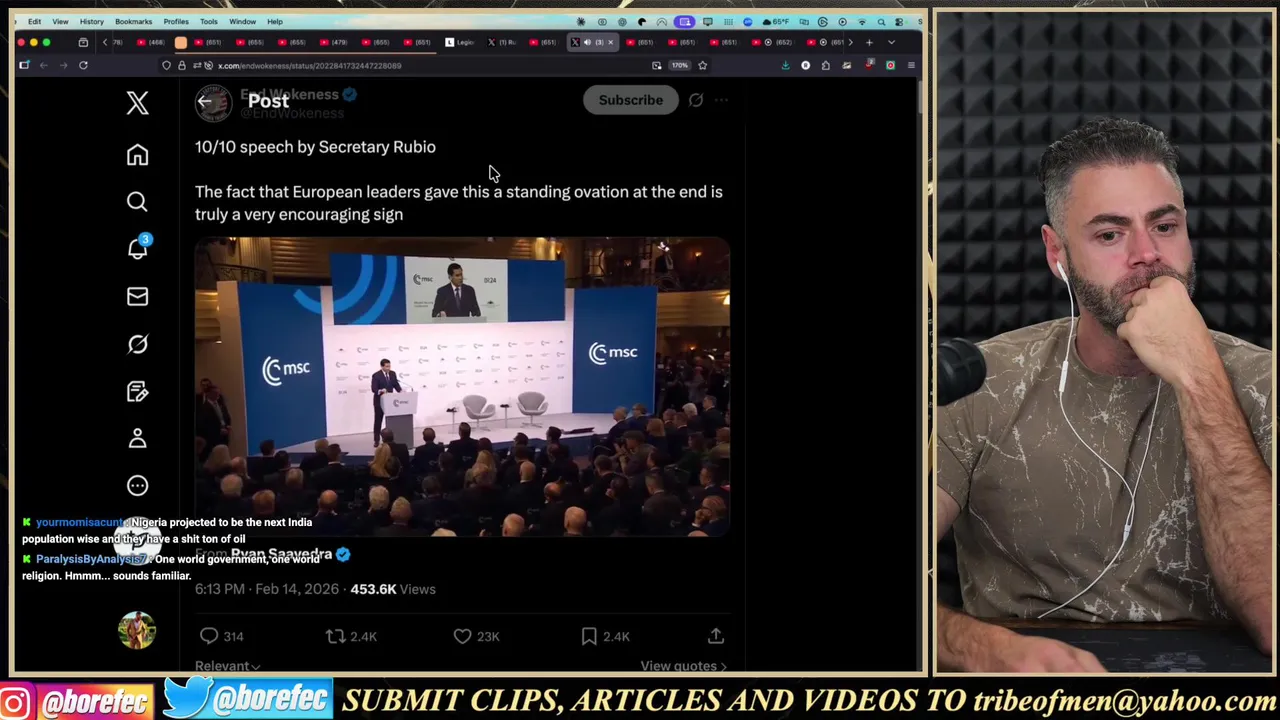Screen dimensions: 1280x720
Task: Open the shield tracking protection icon
Action: pos(166,65)
